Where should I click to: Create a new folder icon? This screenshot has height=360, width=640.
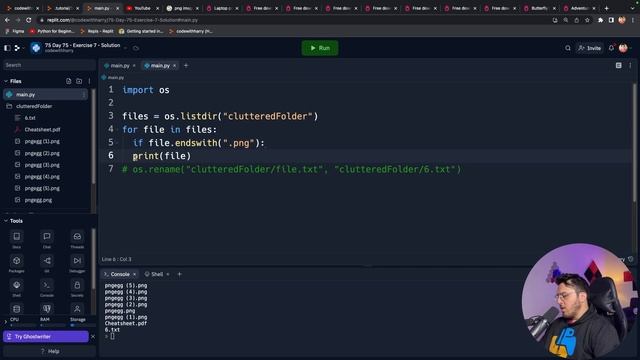[79, 81]
